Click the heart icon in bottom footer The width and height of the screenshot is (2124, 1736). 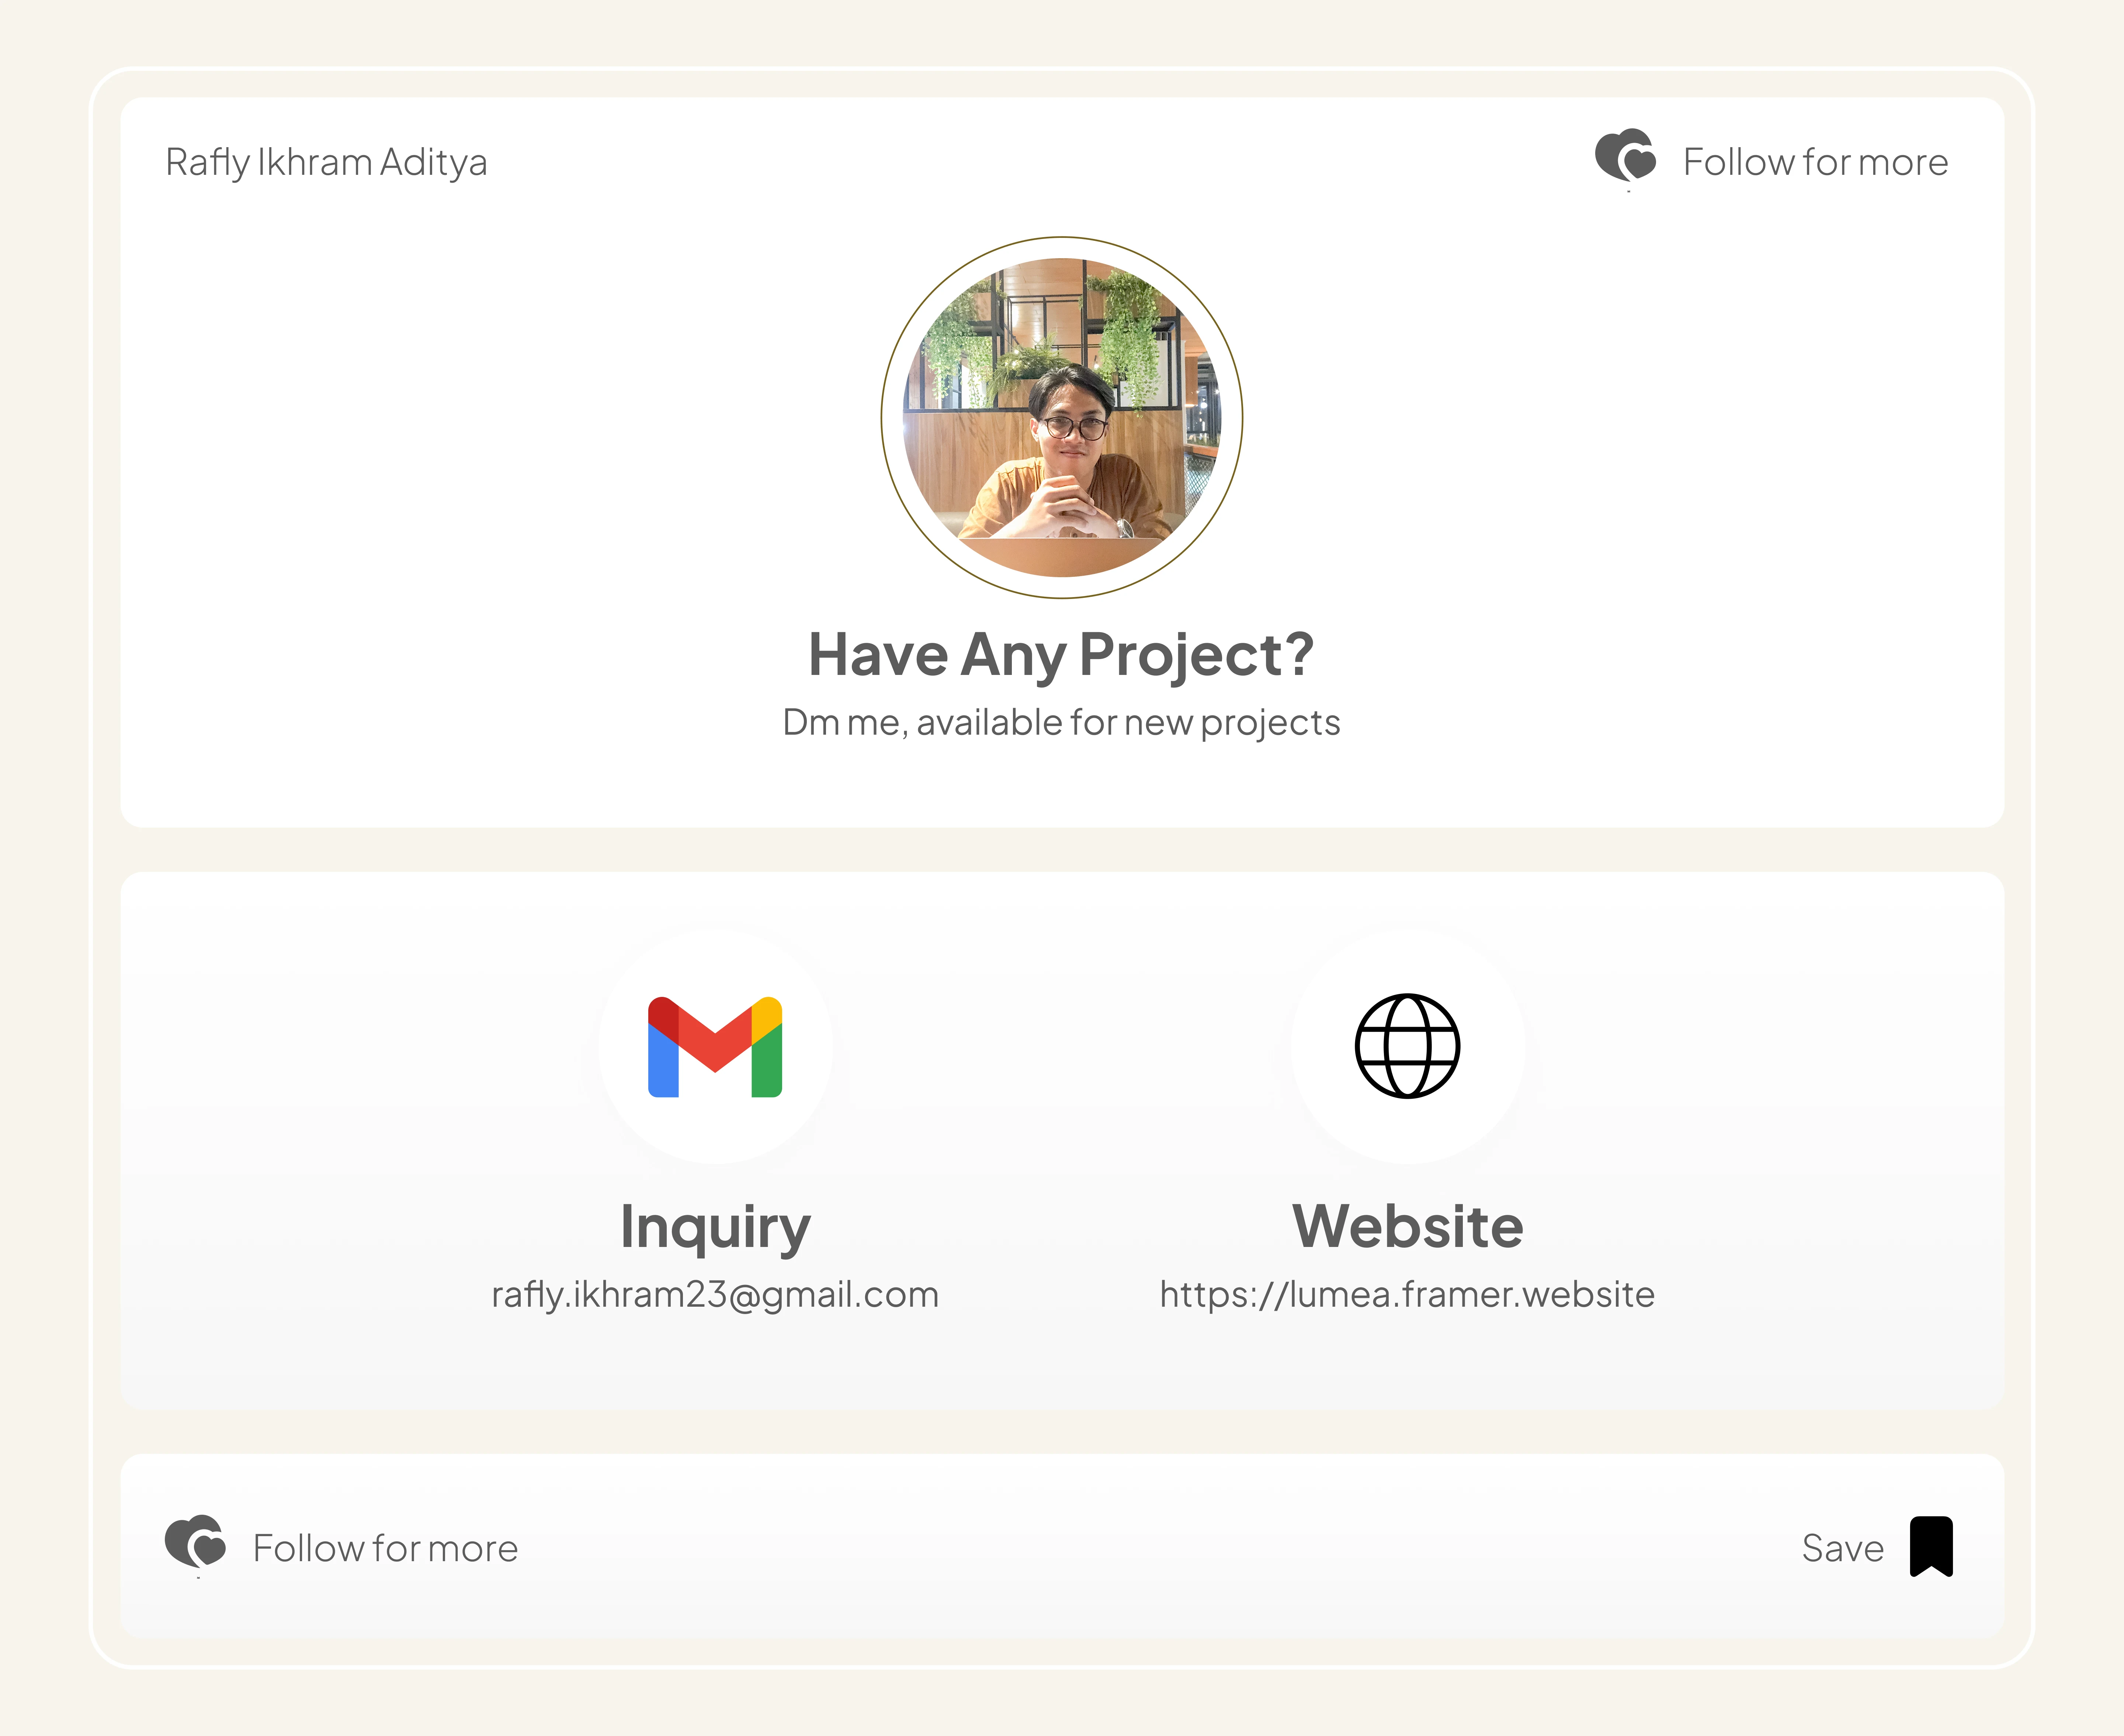[195, 1544]
